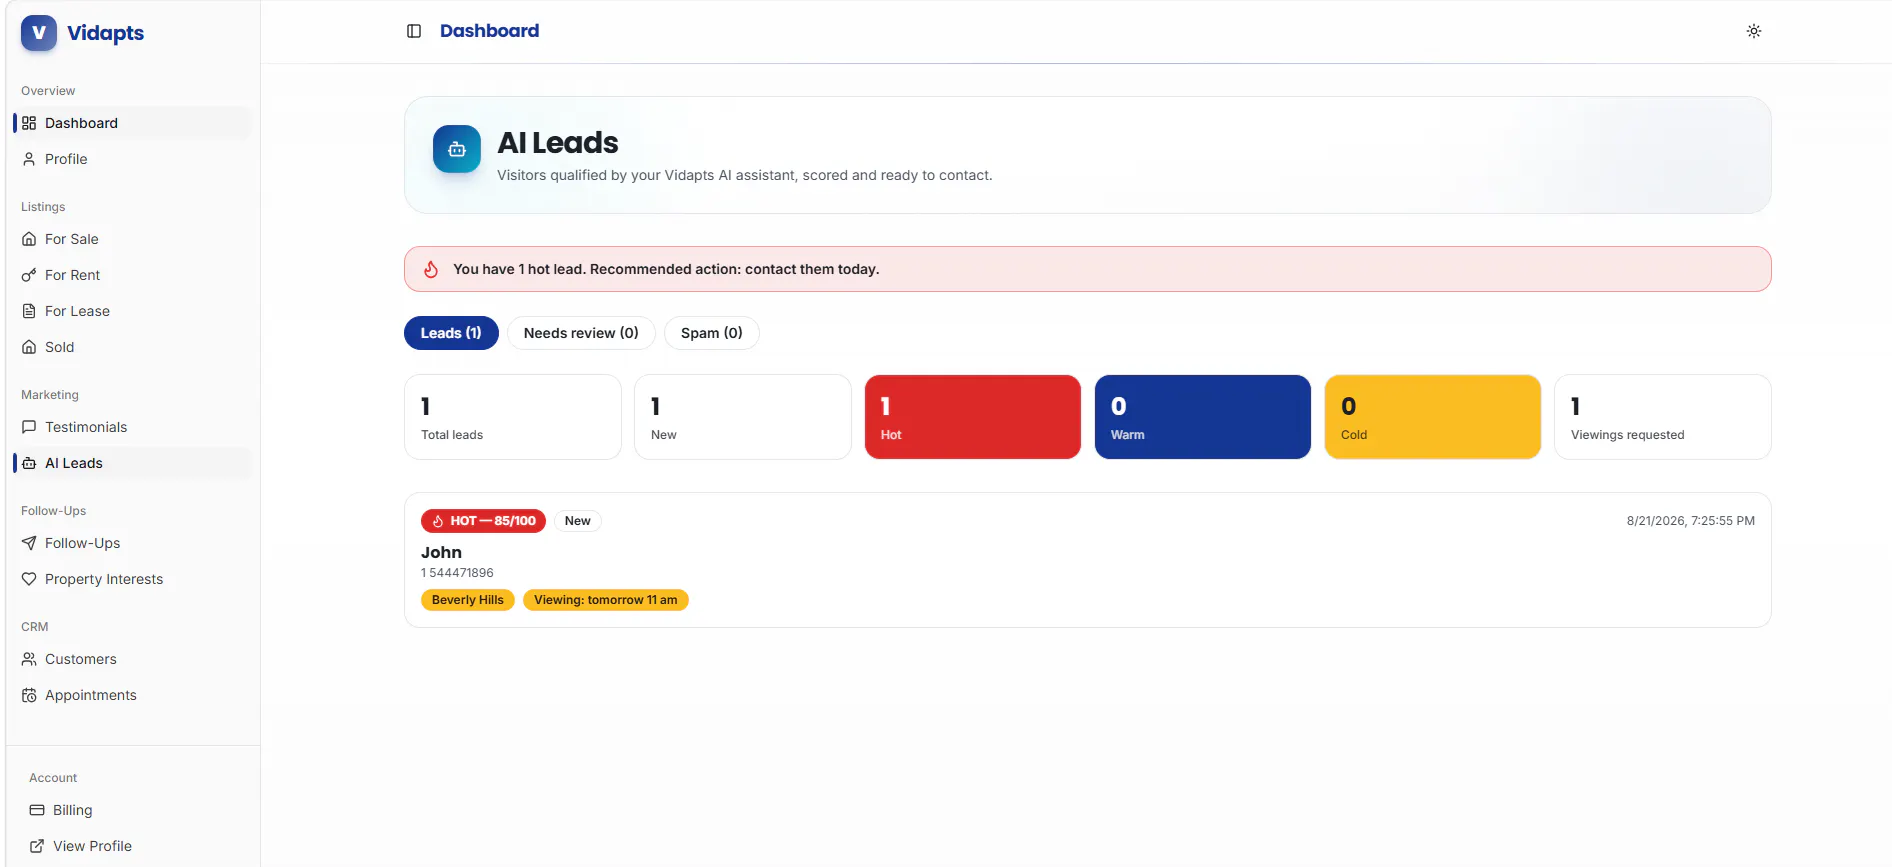Toggle the sidebar panel icon
Image resolution: width=1892 pixels, height=867 pixels.
(414, 31)
